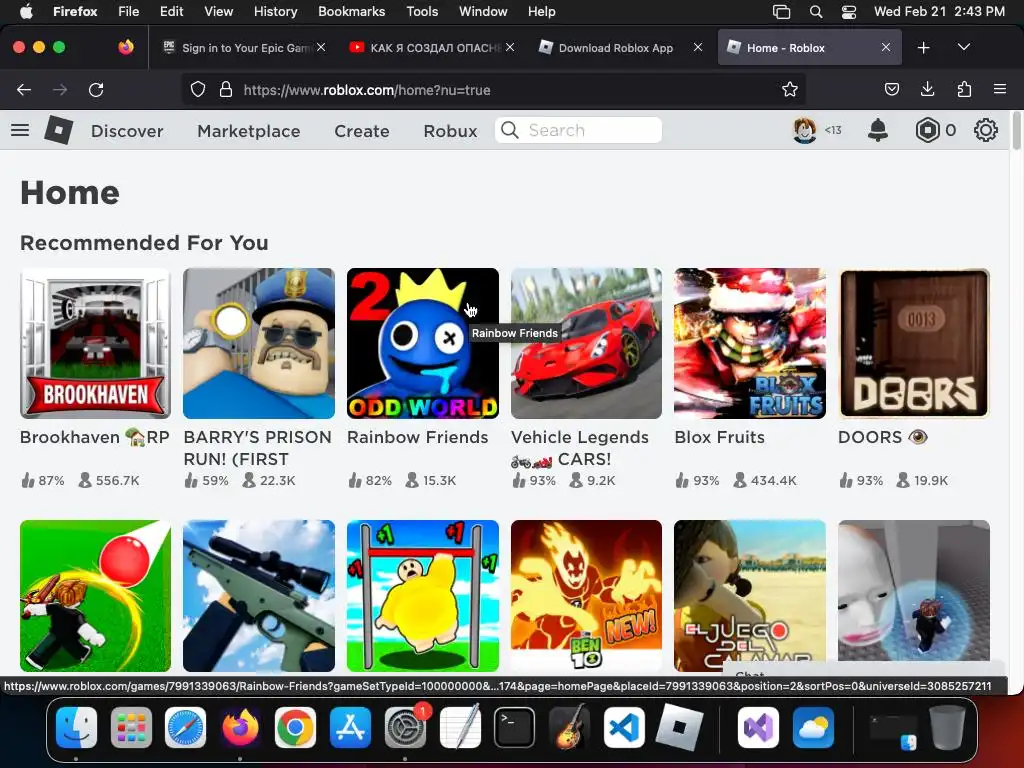This screenshot has width=1024, height=768.
Task: Open the Marketplace page
Action: pyautogui.click(x=249, y=131)
